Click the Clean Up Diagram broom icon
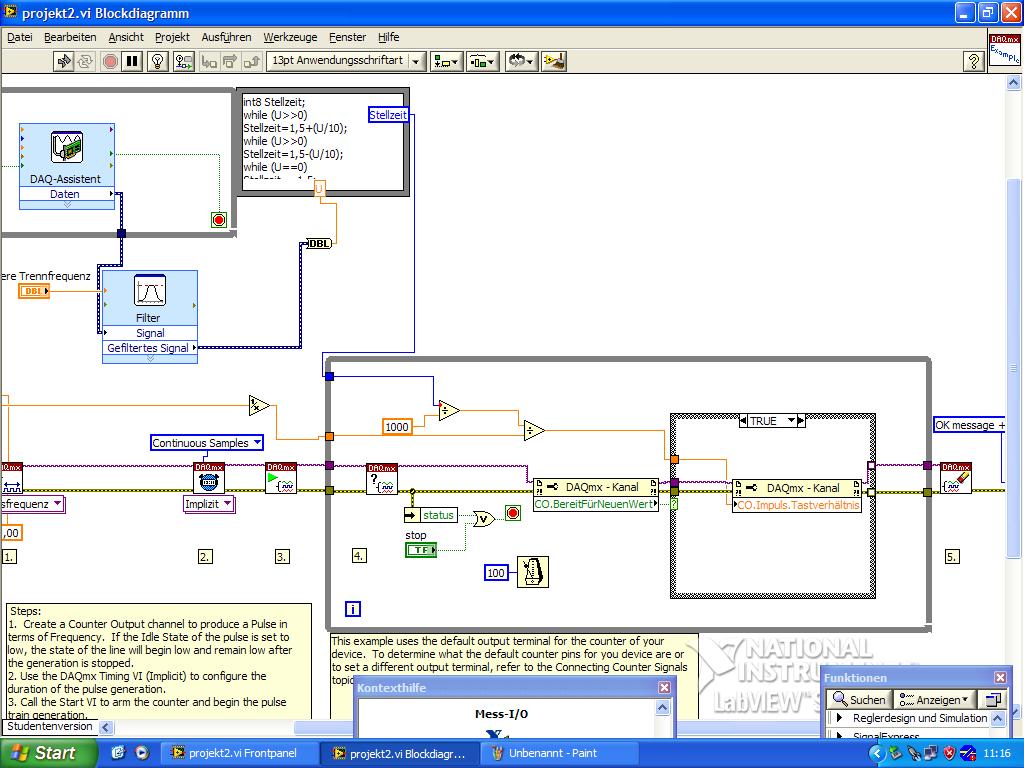 [554, 61]
